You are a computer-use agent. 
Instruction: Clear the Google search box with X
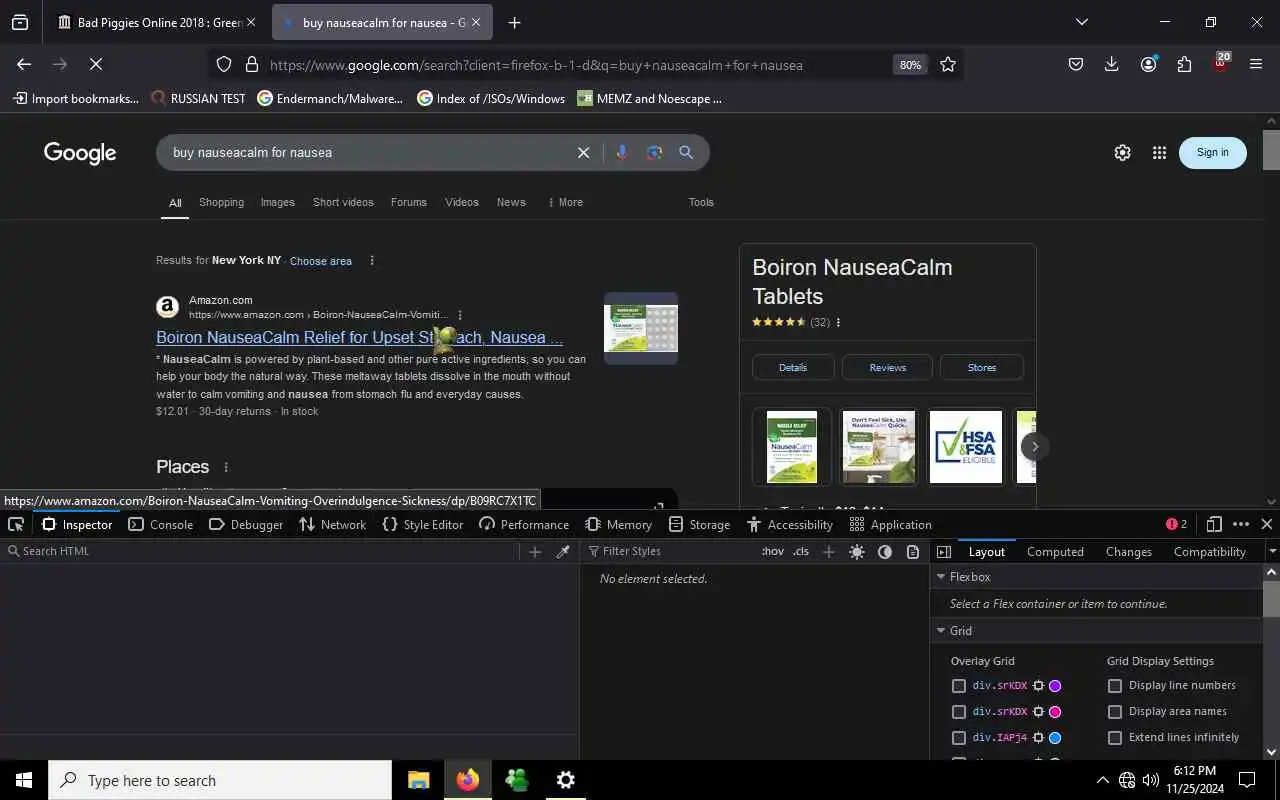(x=583, y=152)
